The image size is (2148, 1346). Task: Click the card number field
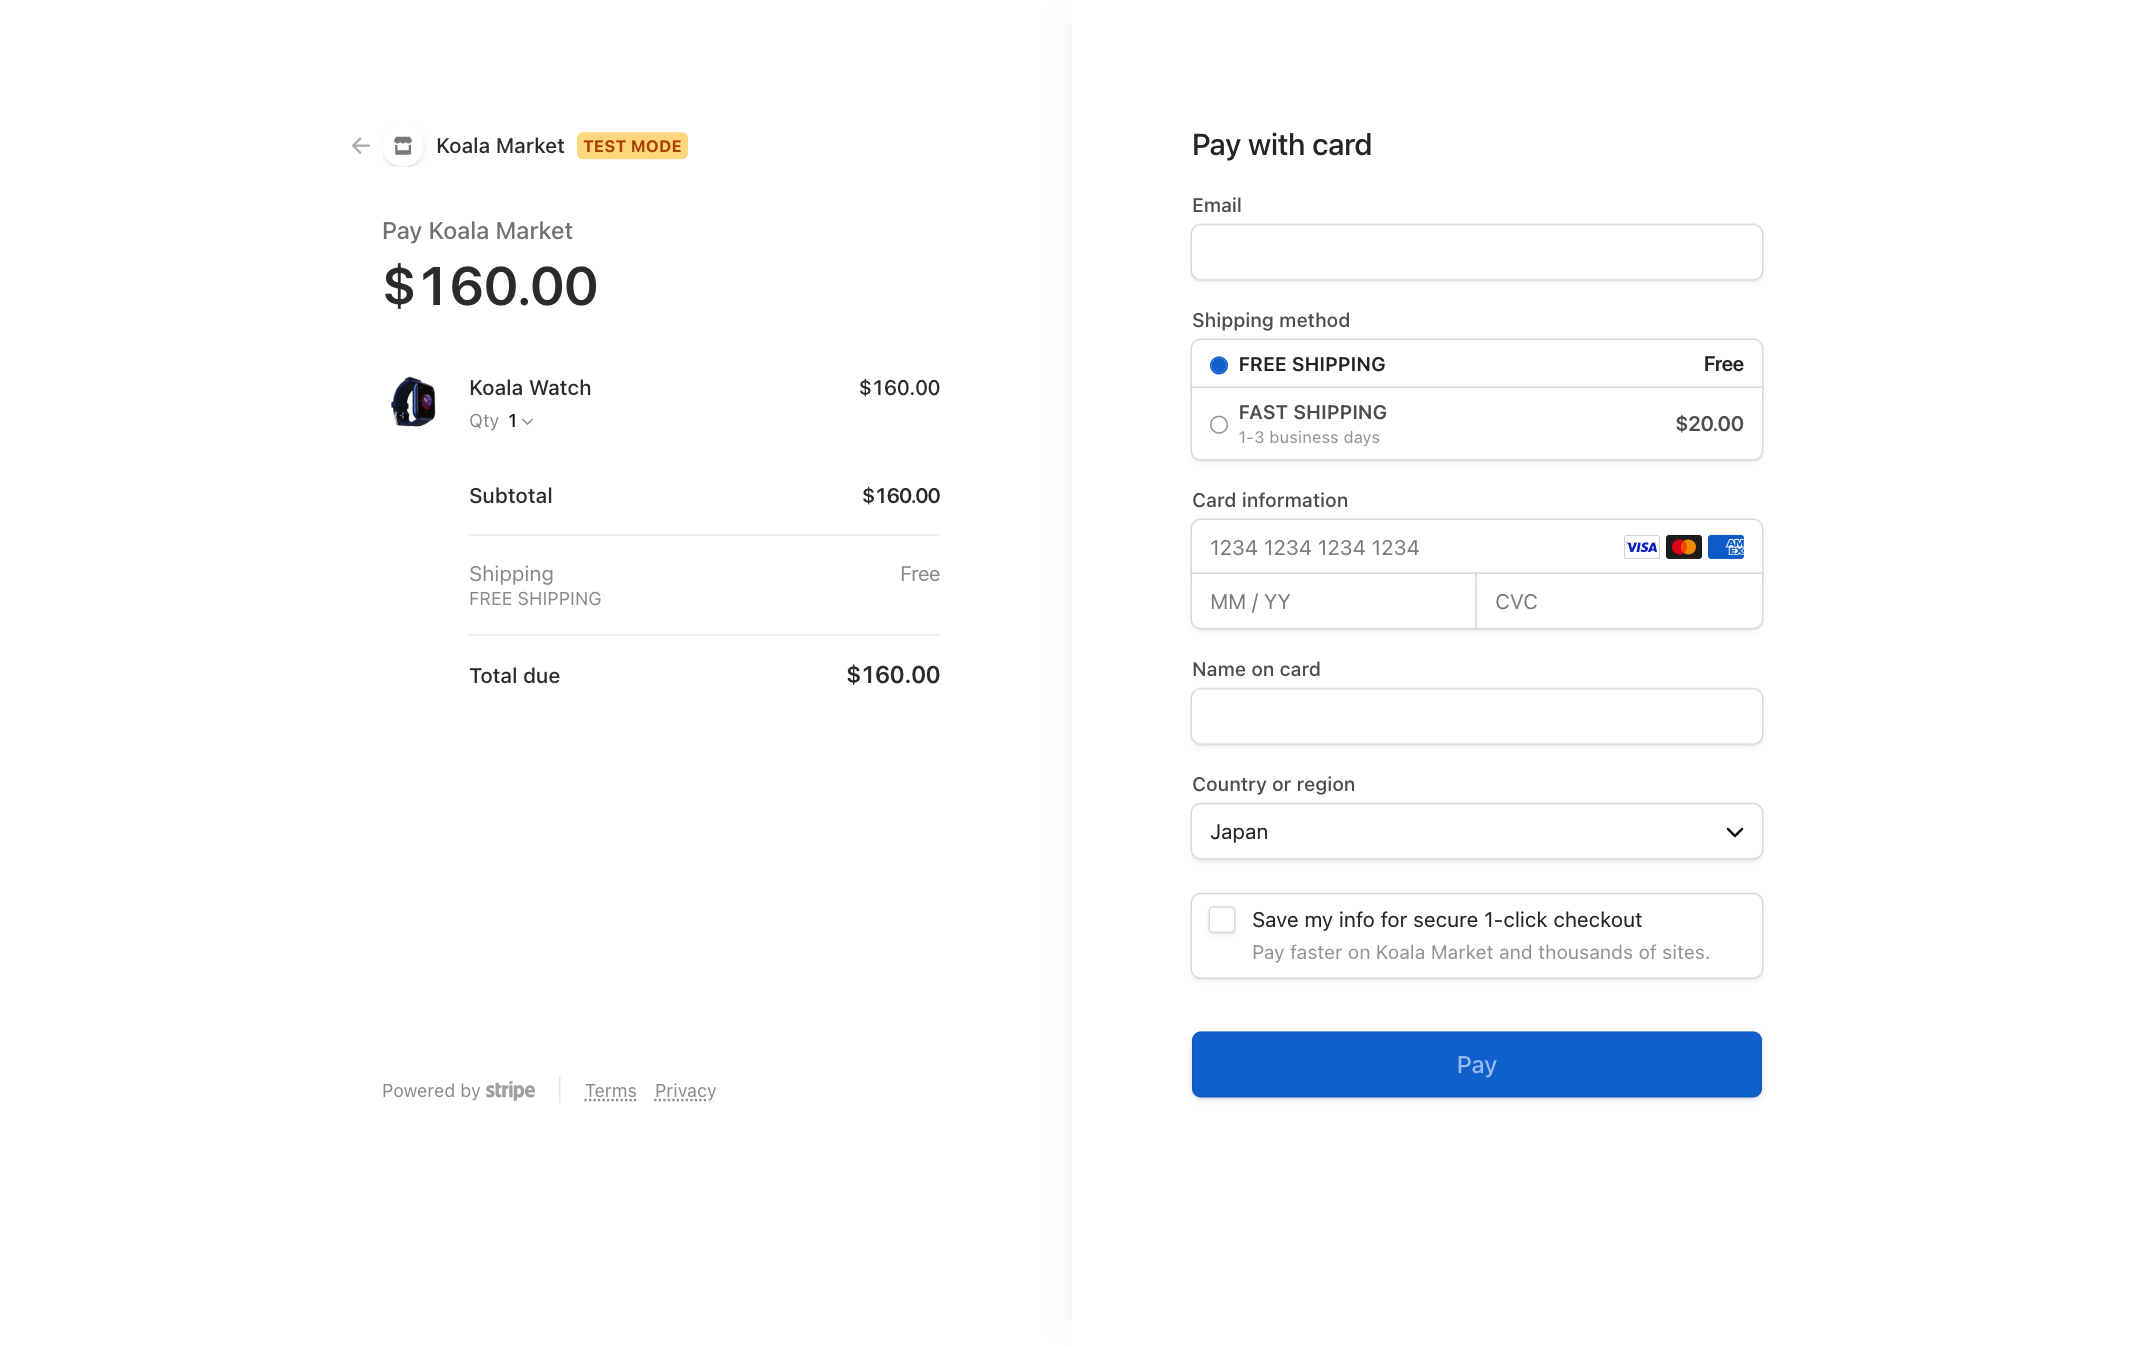pyautogui.click(x=1400, y=548)
